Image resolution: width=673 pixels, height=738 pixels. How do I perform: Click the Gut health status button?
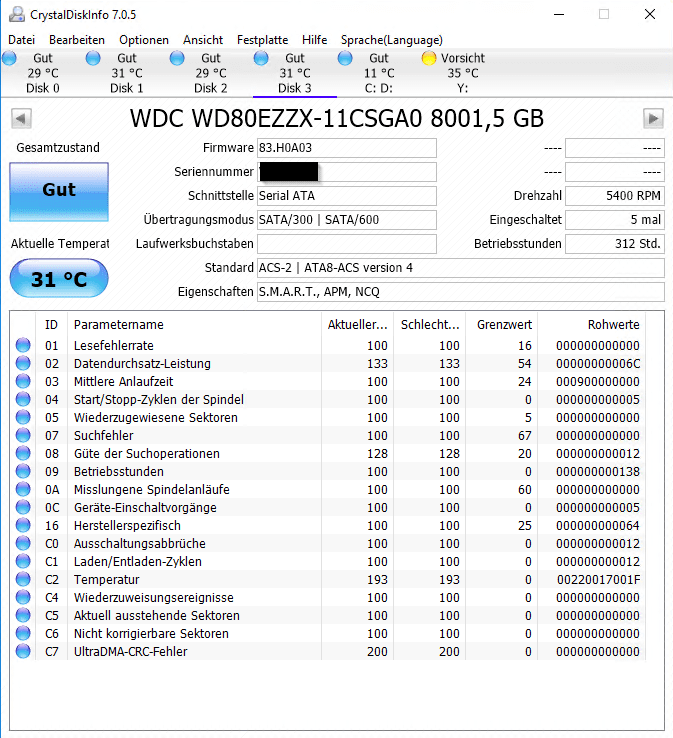(59, 192)
